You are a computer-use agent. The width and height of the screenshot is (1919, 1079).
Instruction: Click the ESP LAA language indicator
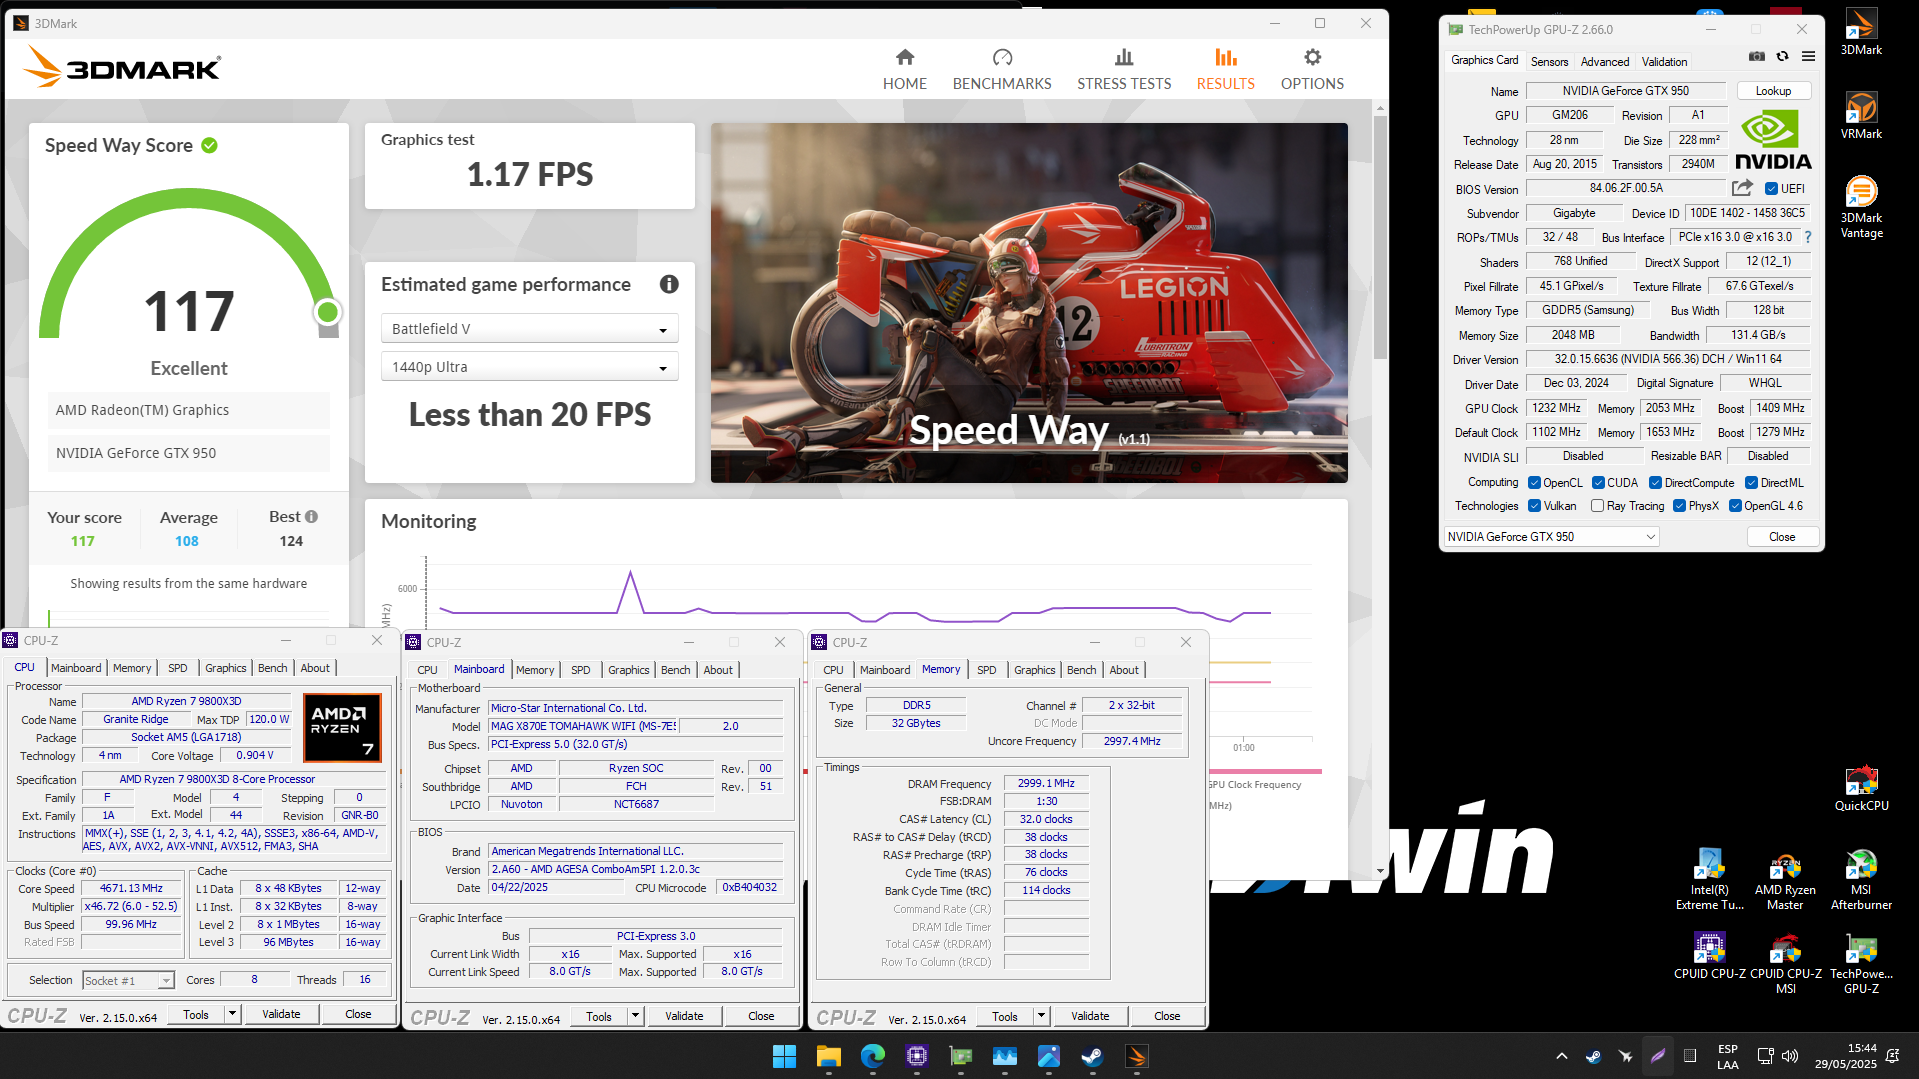(x=1727, y=1056)
